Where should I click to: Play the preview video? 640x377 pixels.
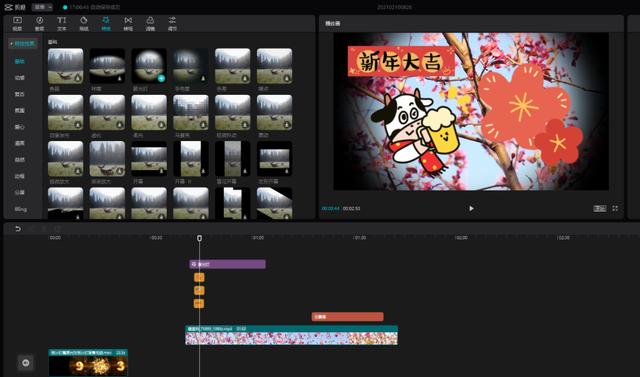(x=471, y=208)
